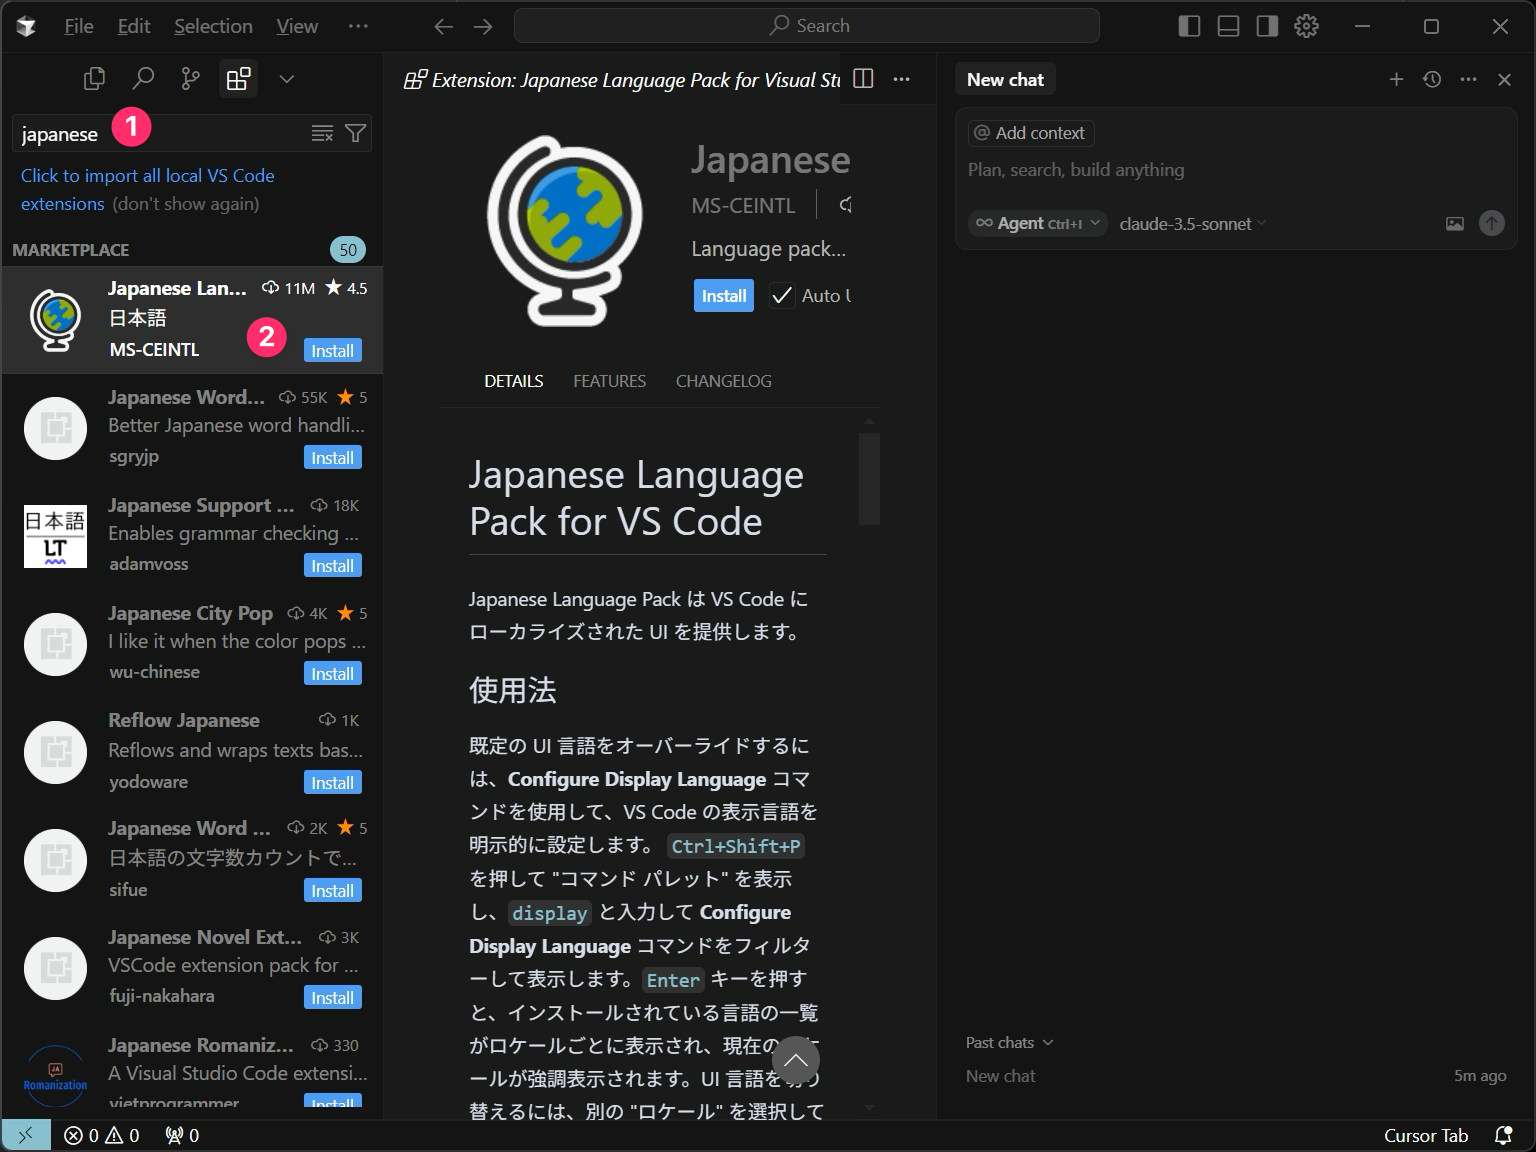Open the MS-CEINTL publisher link
The image size is (1536, 1152).
point(743,206)
